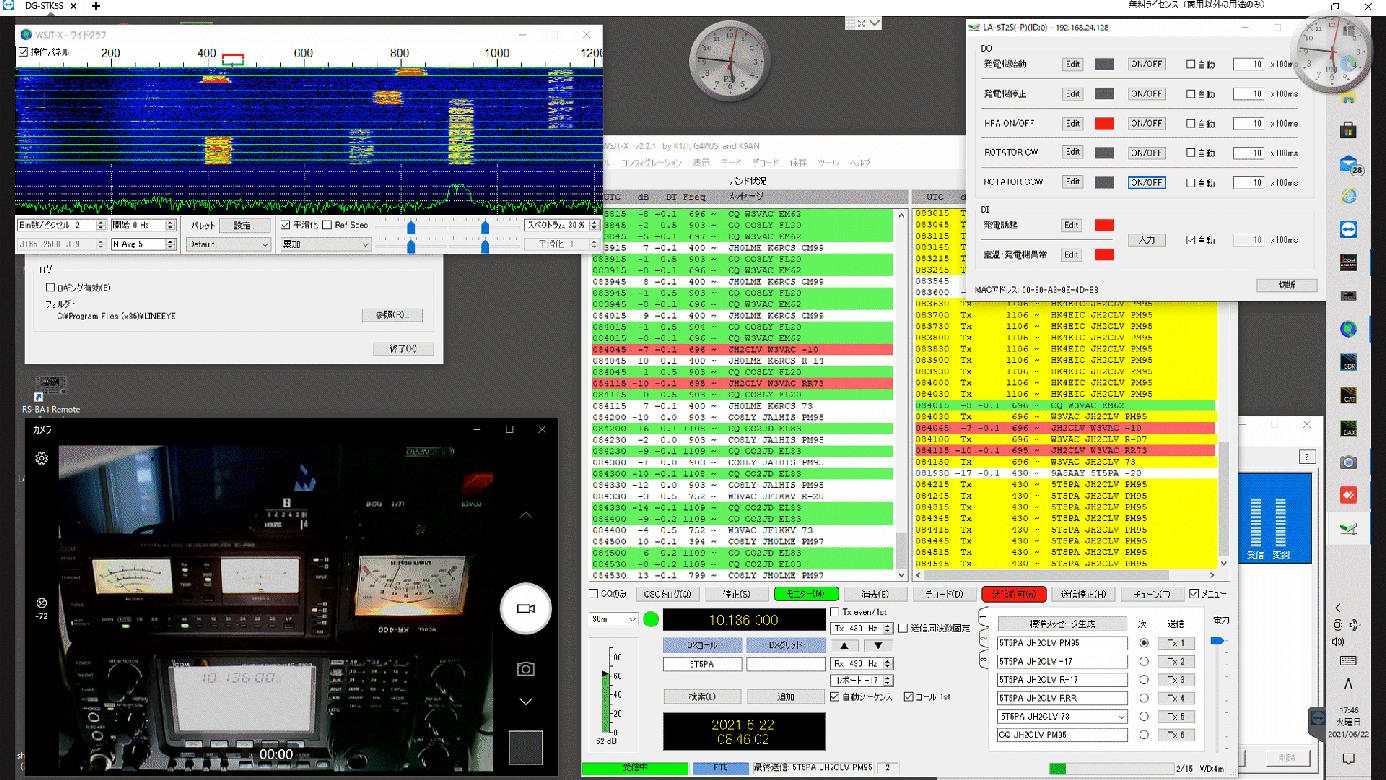1386x780 pixels.
Task: Open TeamViewer icon in the taskbar
Action: (x=1348, y=230)
